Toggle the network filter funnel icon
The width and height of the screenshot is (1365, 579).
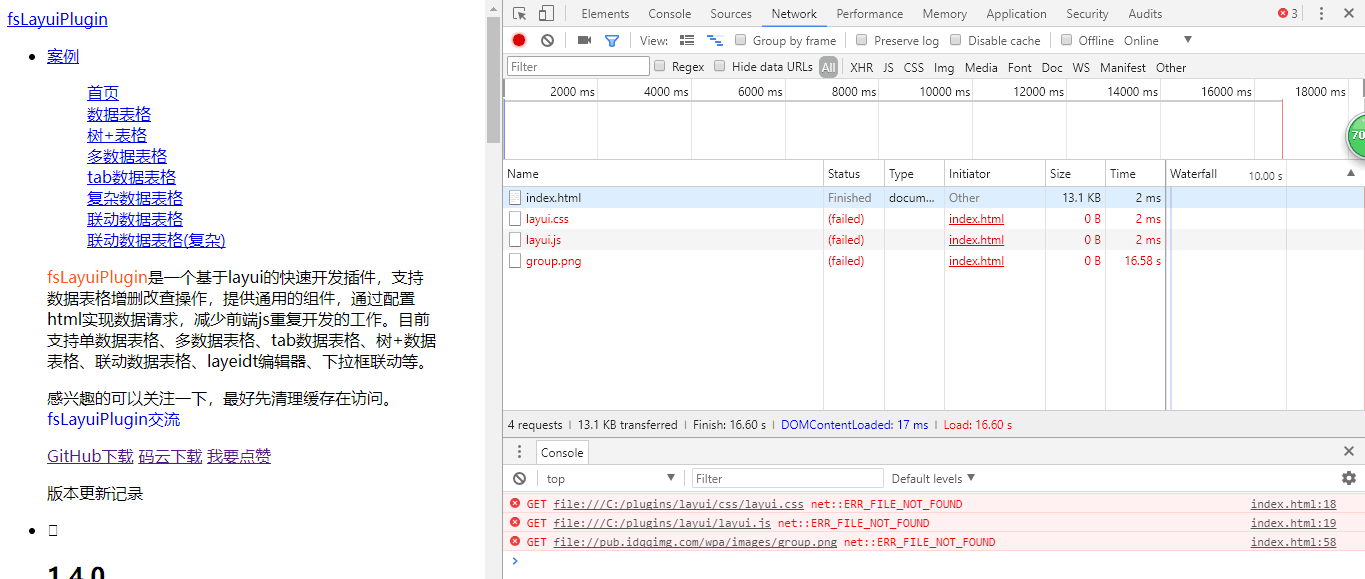[612, 41]
